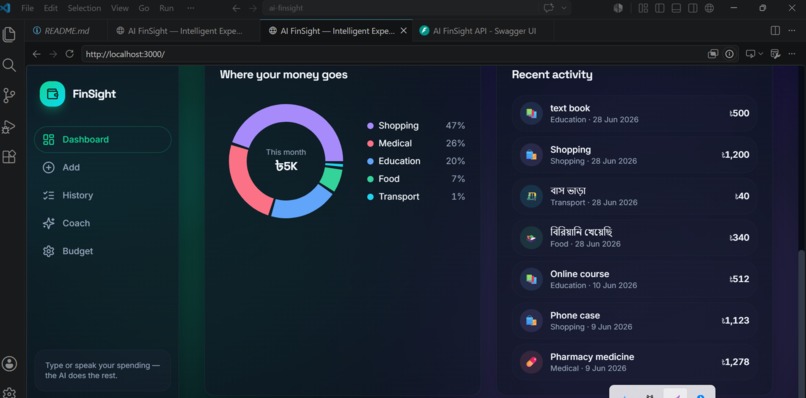The width and height of the screenshot is (806, 398).
Task: Select the Phone case activity row
Action: [634, 320]
